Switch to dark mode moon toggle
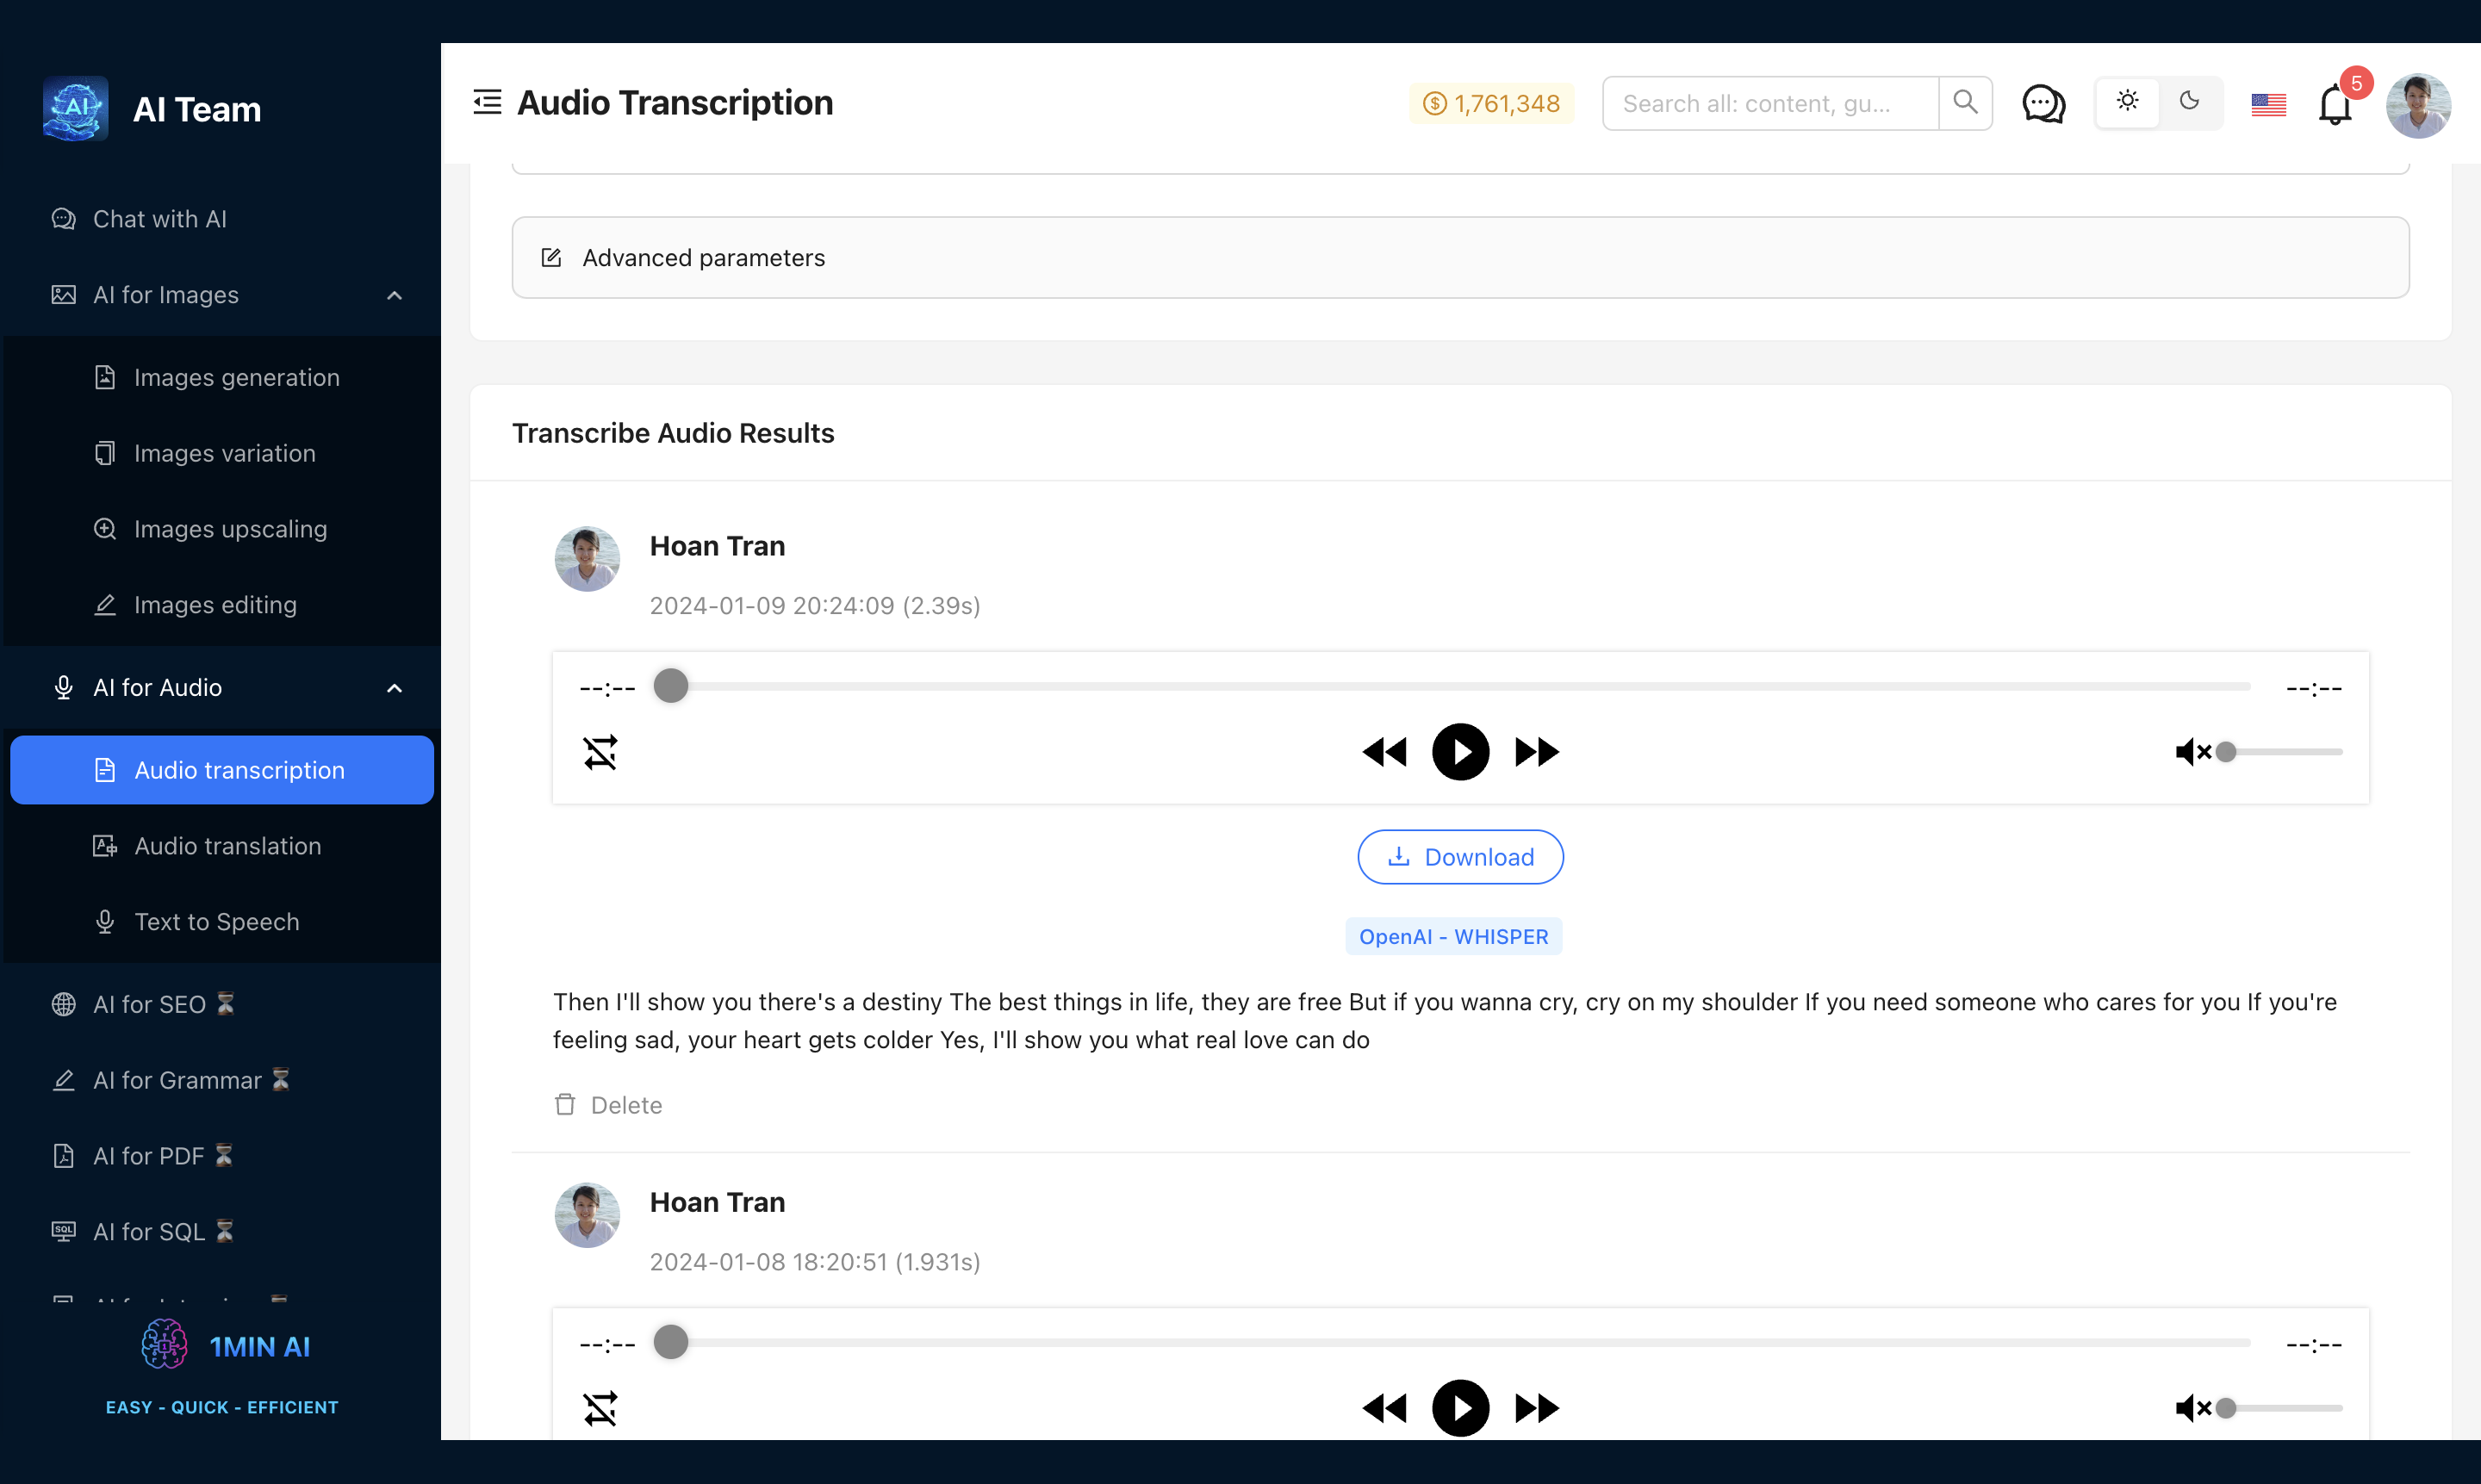 2189,102
